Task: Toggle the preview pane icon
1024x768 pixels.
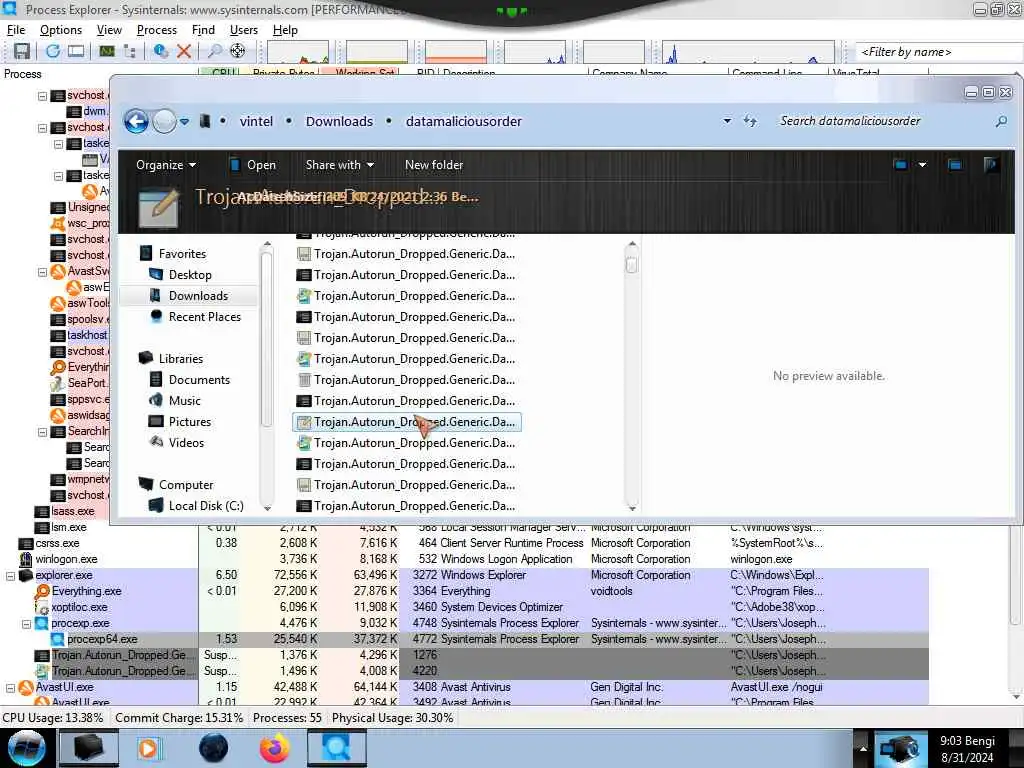Action: pos(955,165)
